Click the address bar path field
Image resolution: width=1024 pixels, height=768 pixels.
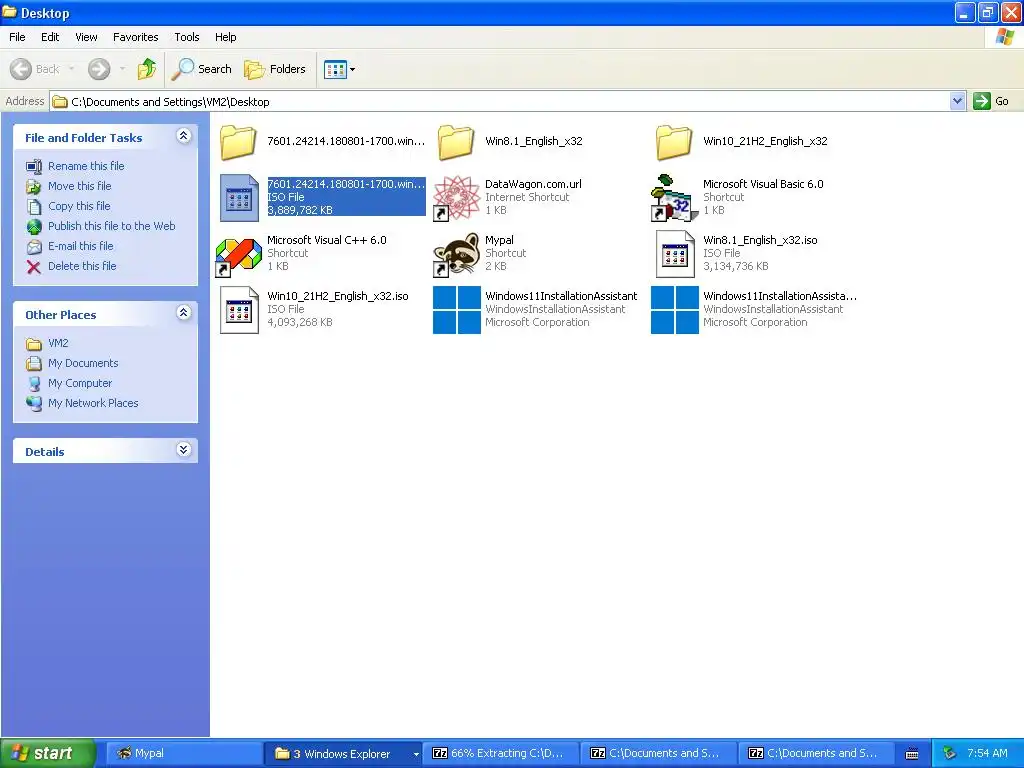click(500, 101)
